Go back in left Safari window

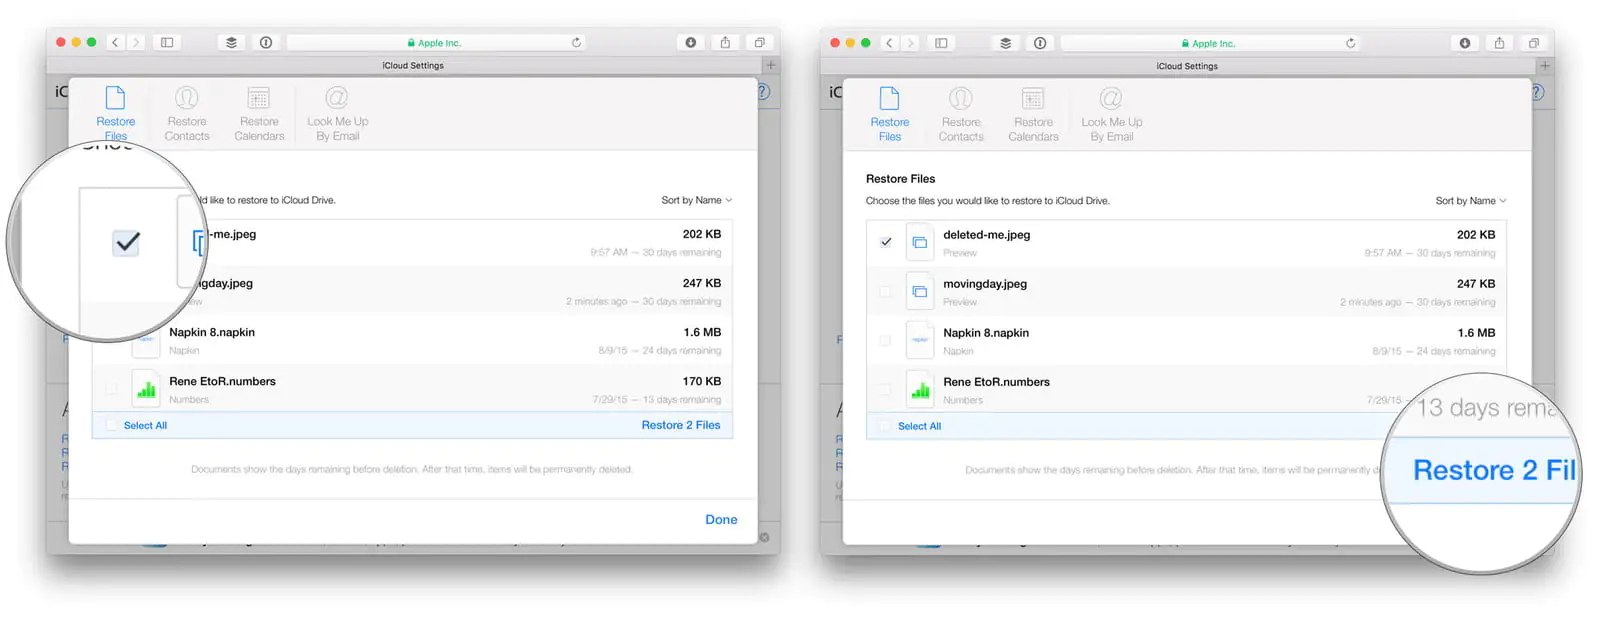[x=115, y=42]
